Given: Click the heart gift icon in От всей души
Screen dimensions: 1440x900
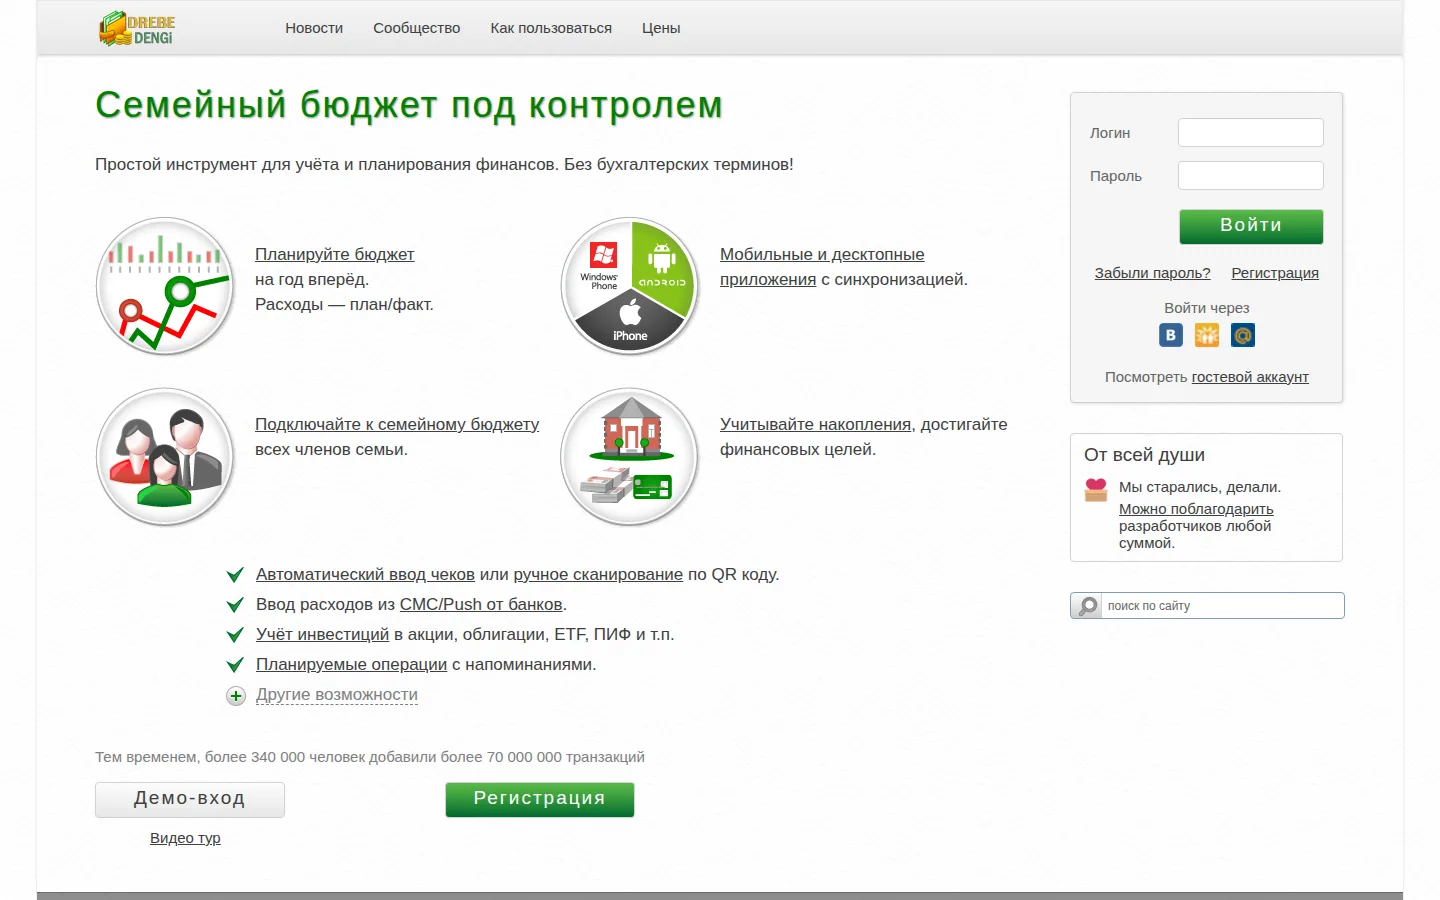Looking at the screenshot, I should [1096, 490].
